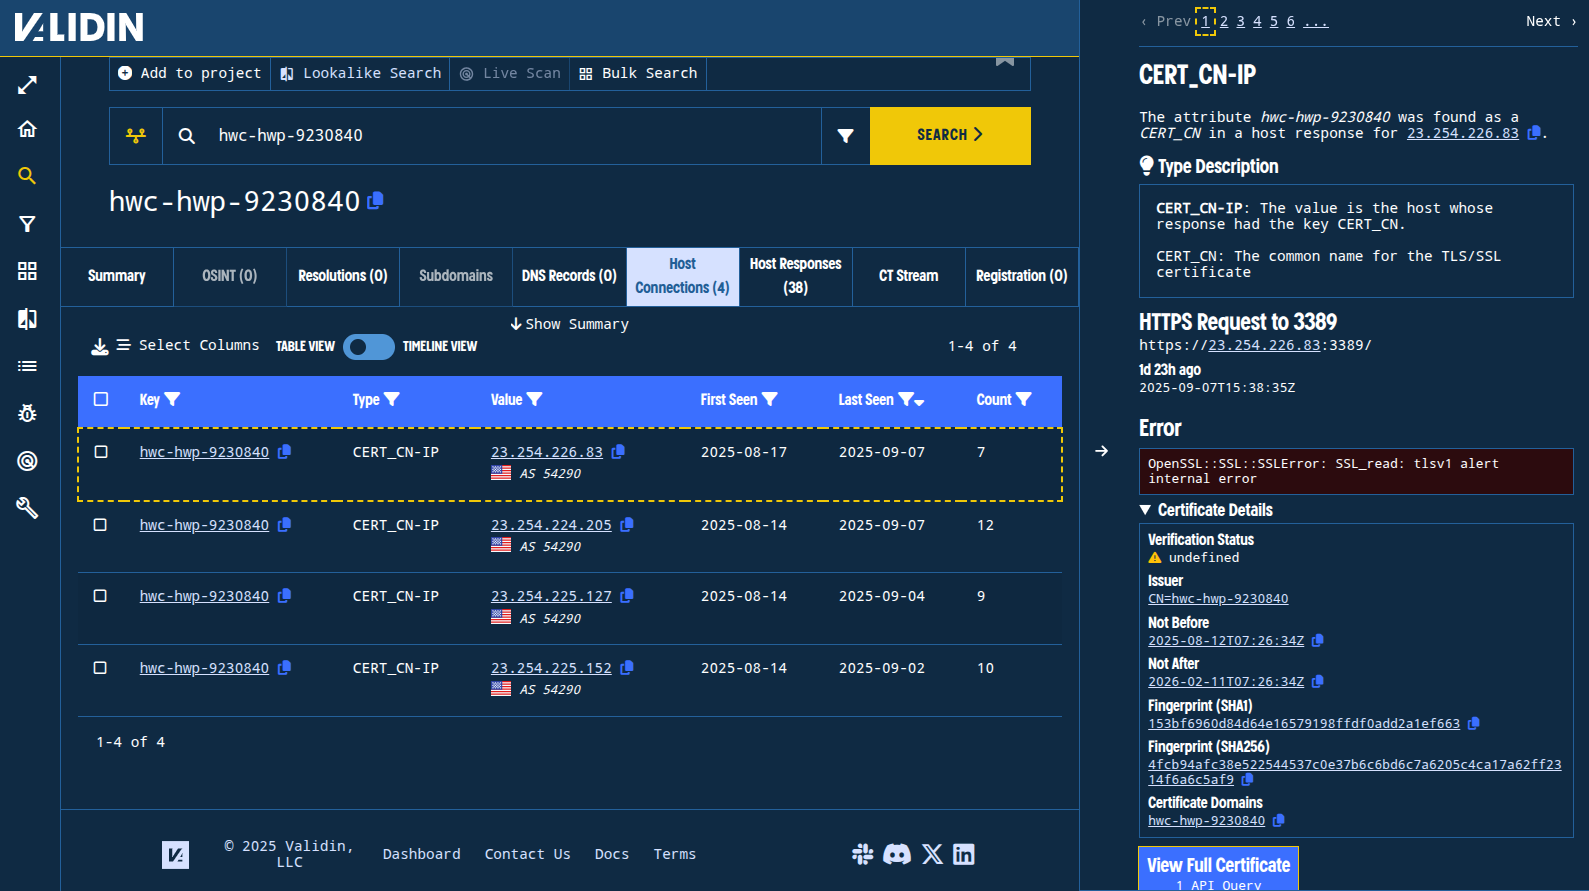The width and height of the screenshot is (1589, 891).
Task: Click the arrow to collapse detail panel
Action: [x=1101, y=451]
